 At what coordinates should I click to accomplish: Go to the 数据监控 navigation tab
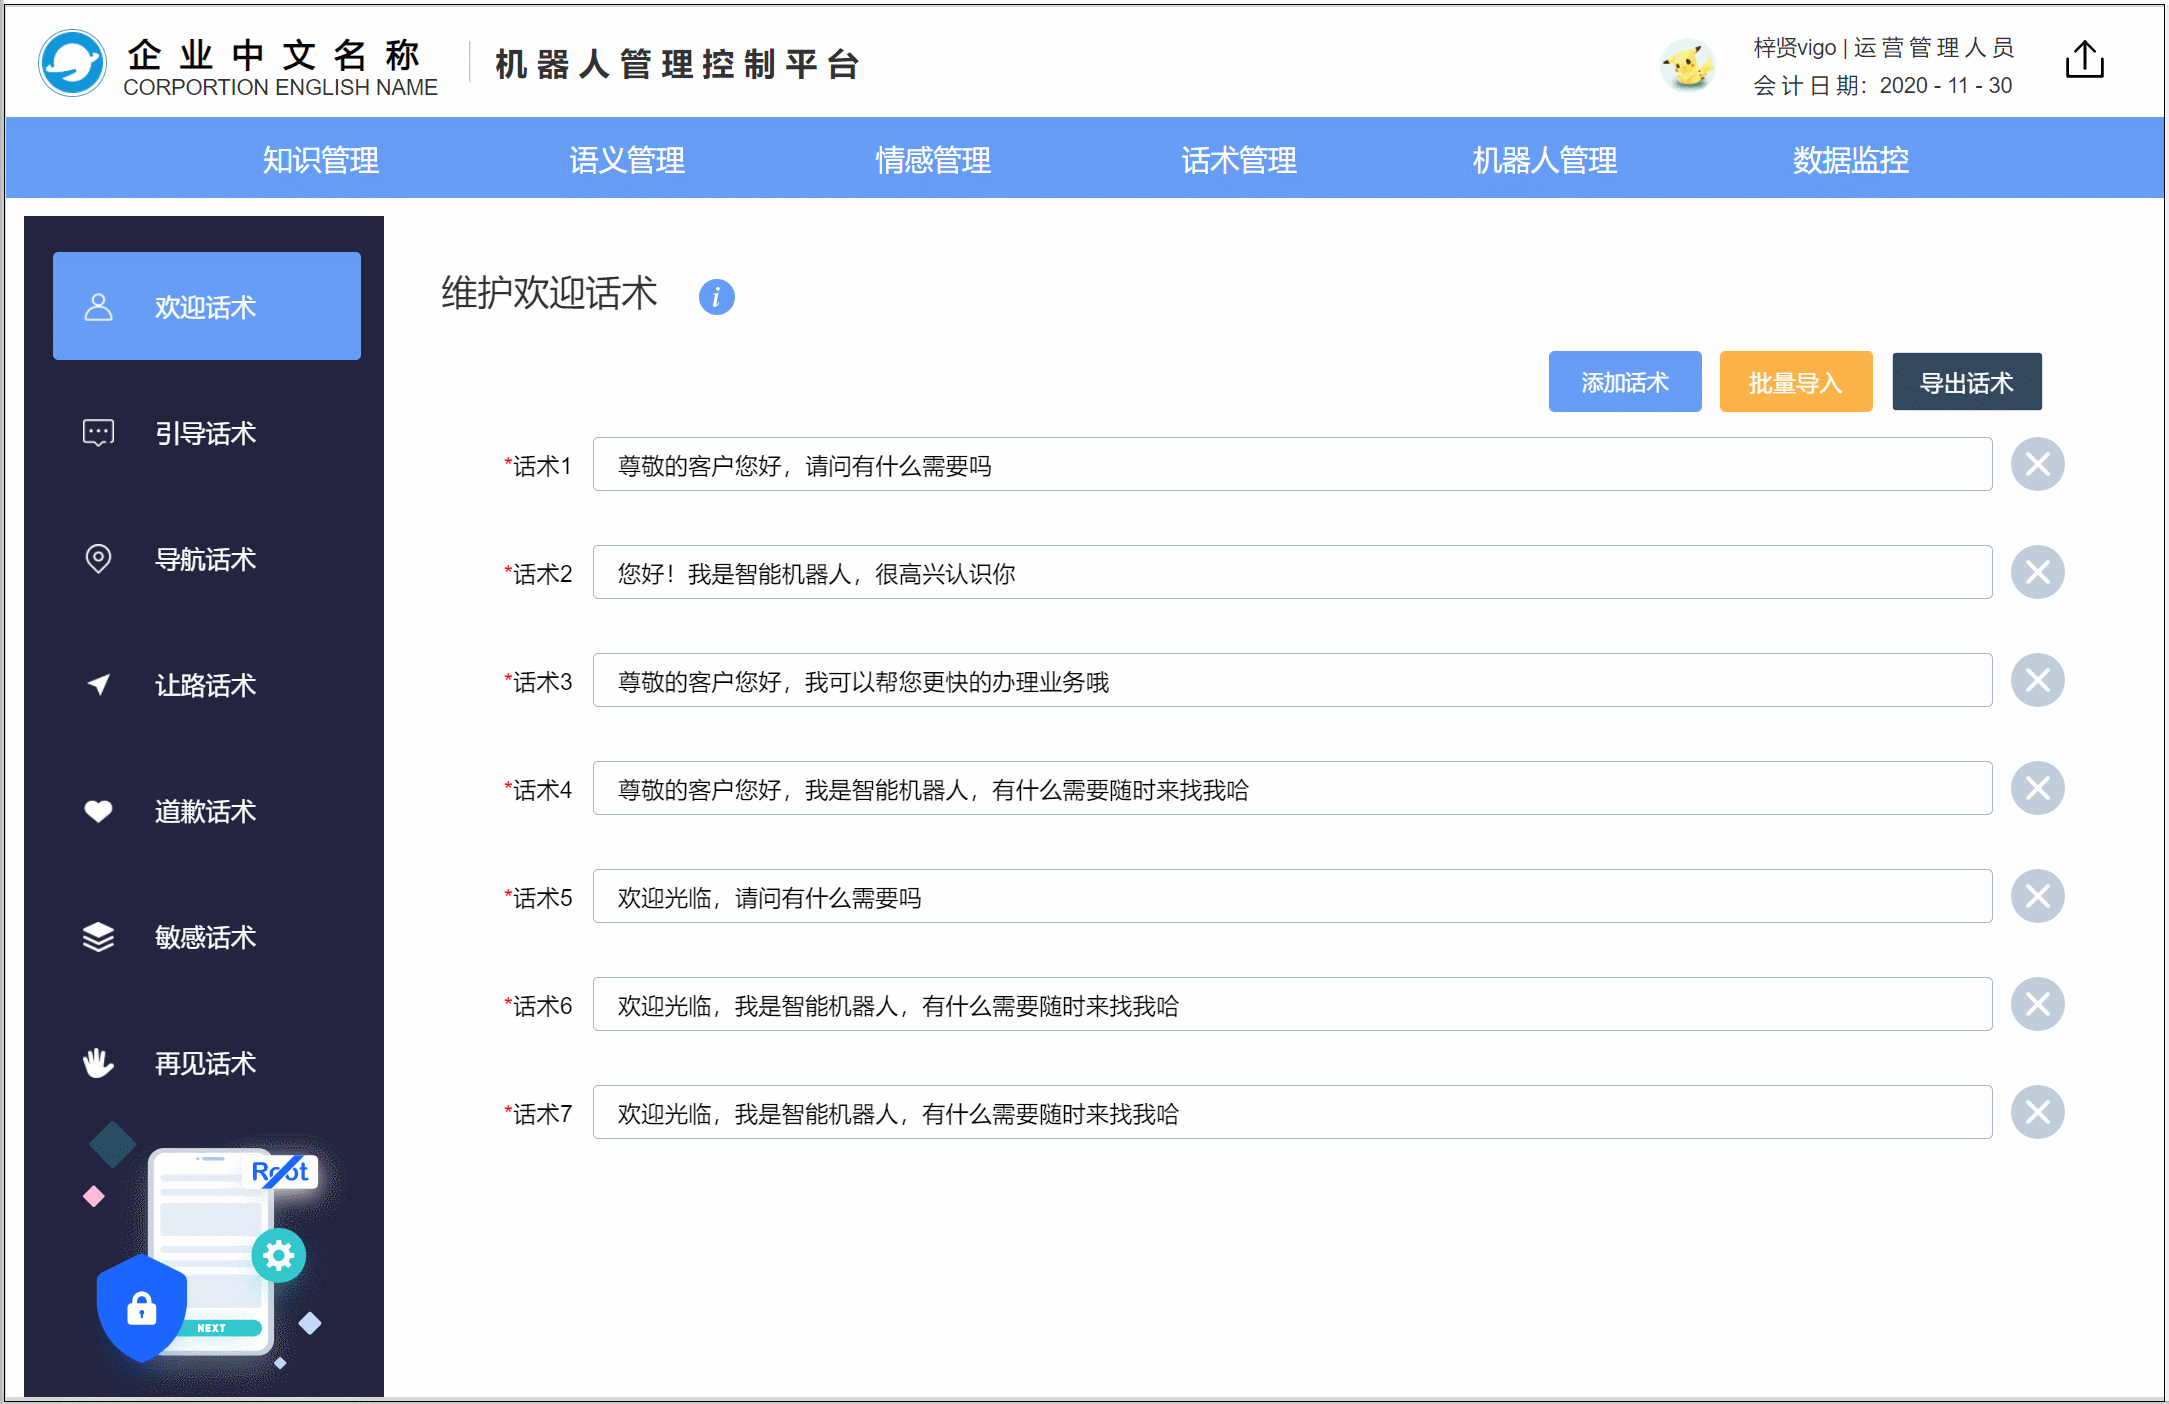tap(1850, 160)
